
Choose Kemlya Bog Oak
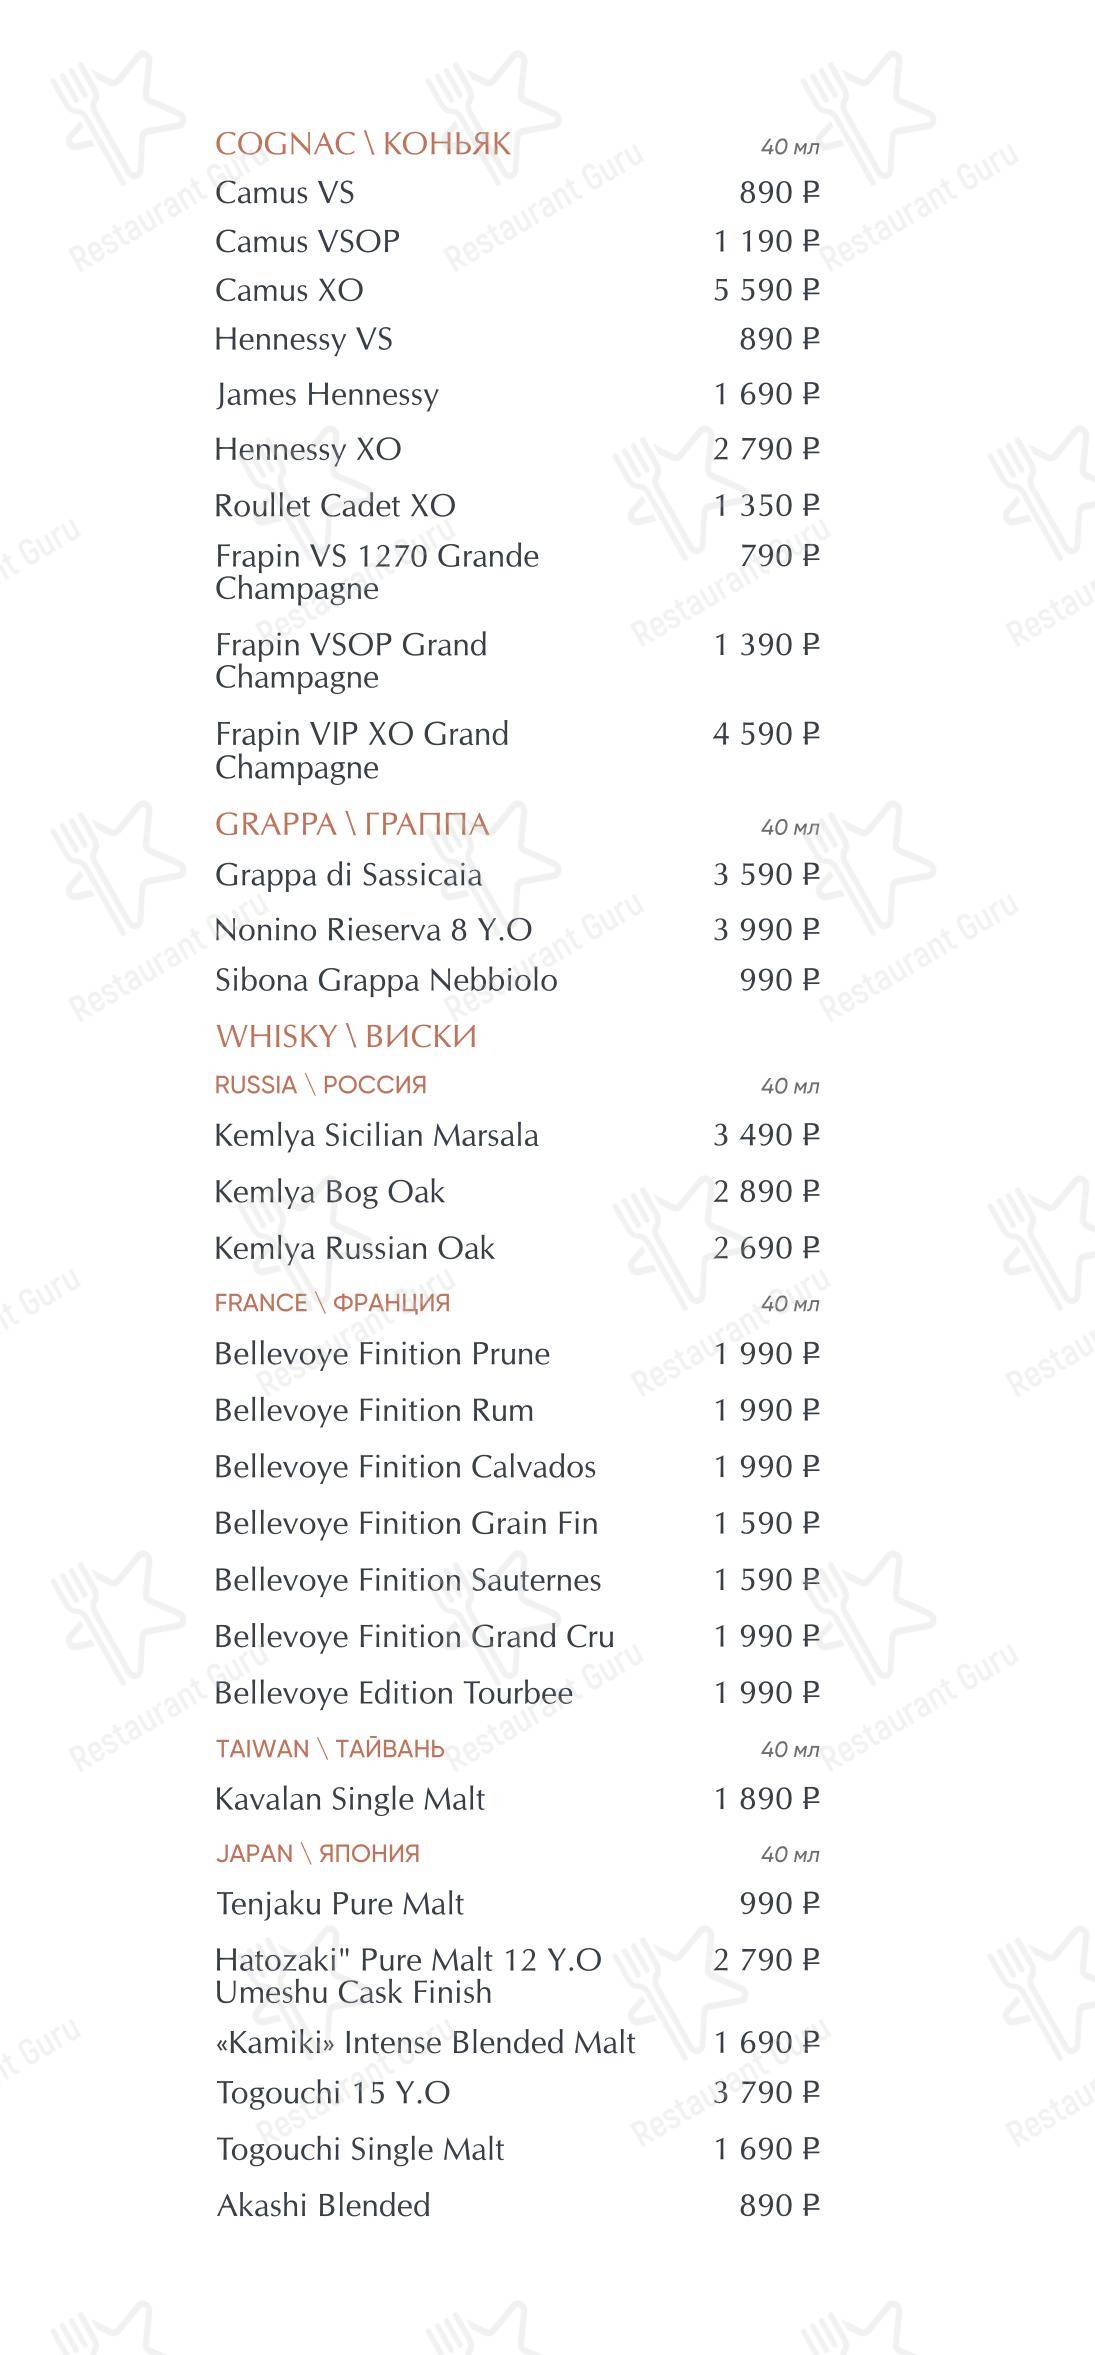click(x=330, y=1193)
